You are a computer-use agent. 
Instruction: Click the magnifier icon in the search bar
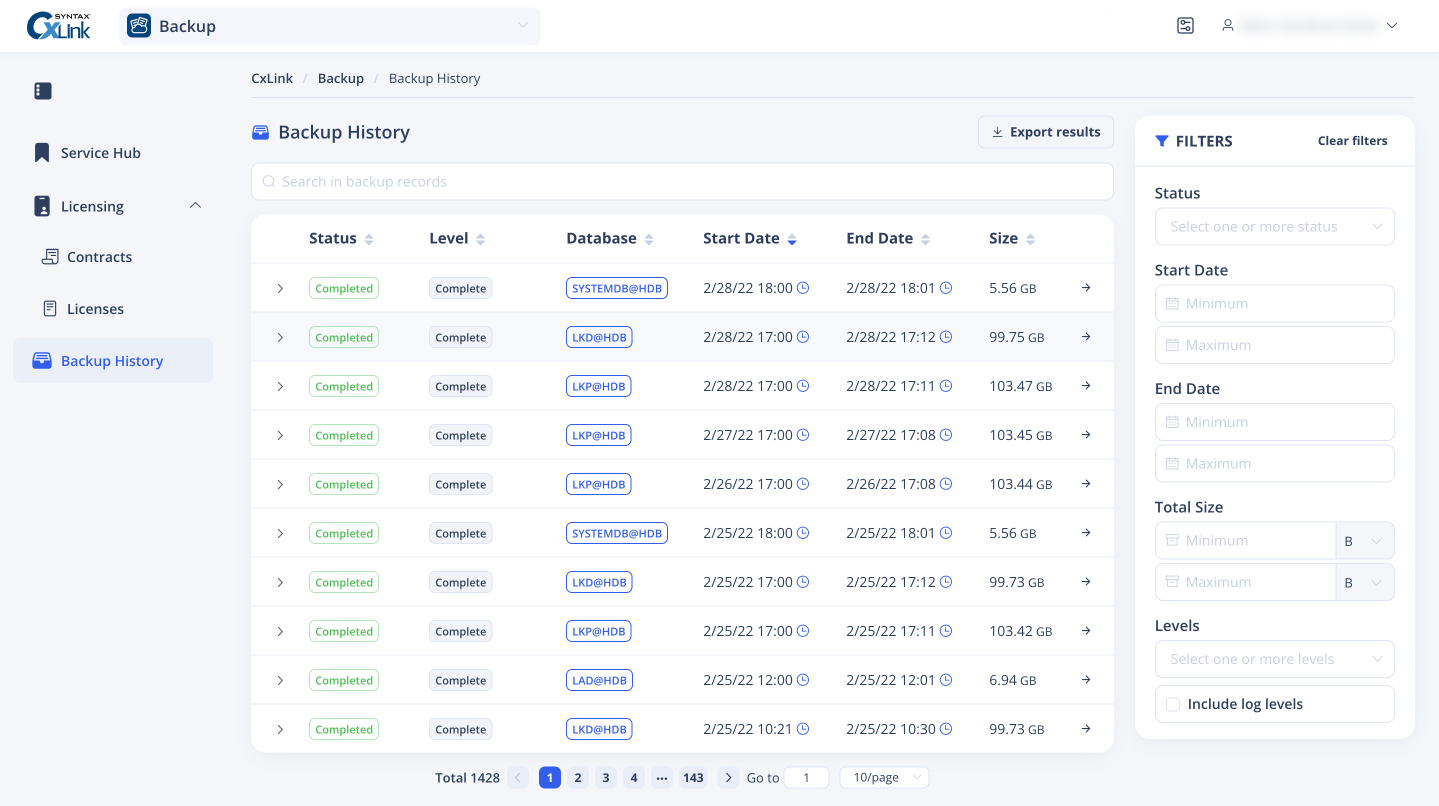click(268, 181)
